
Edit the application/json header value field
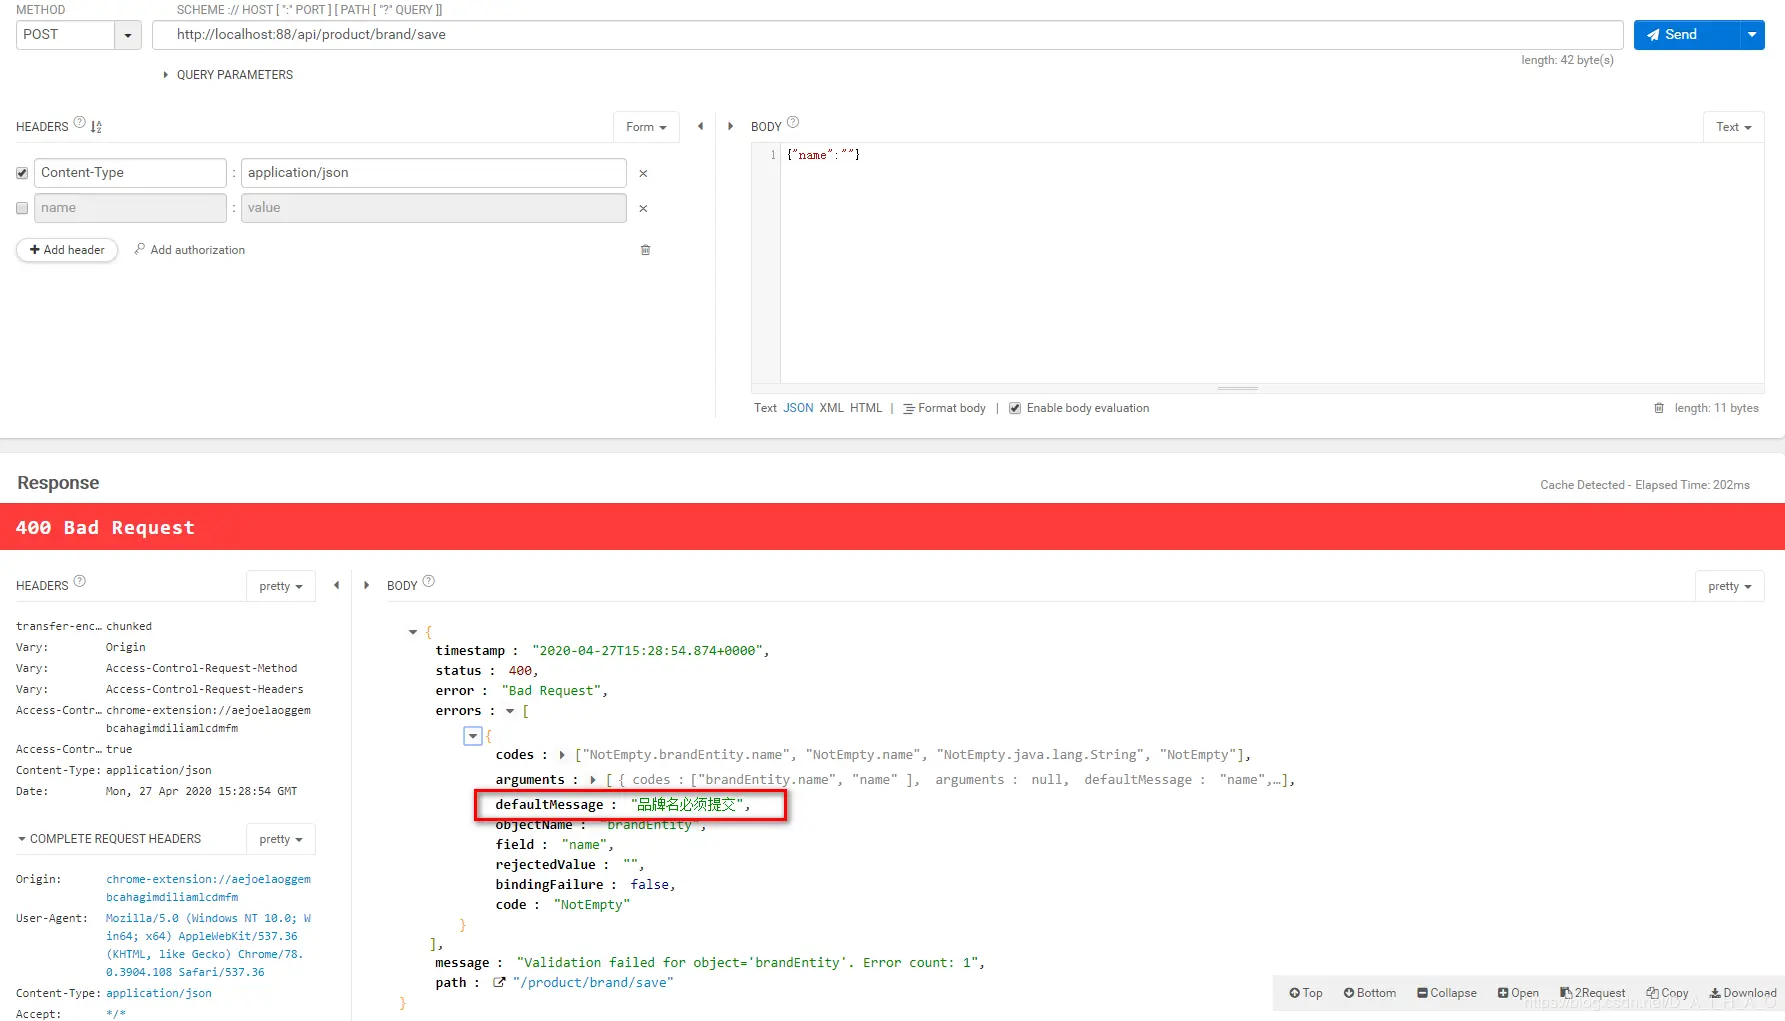tap(434, 173)
